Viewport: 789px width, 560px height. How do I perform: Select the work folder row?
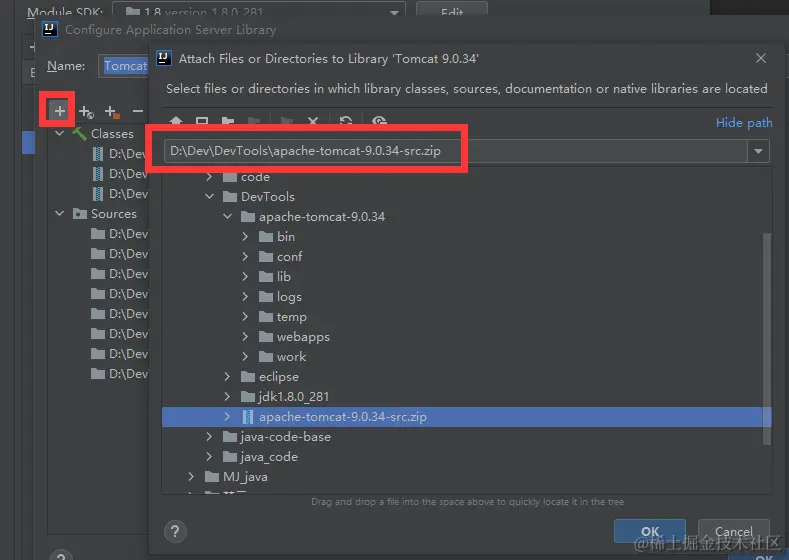(466, 357)
